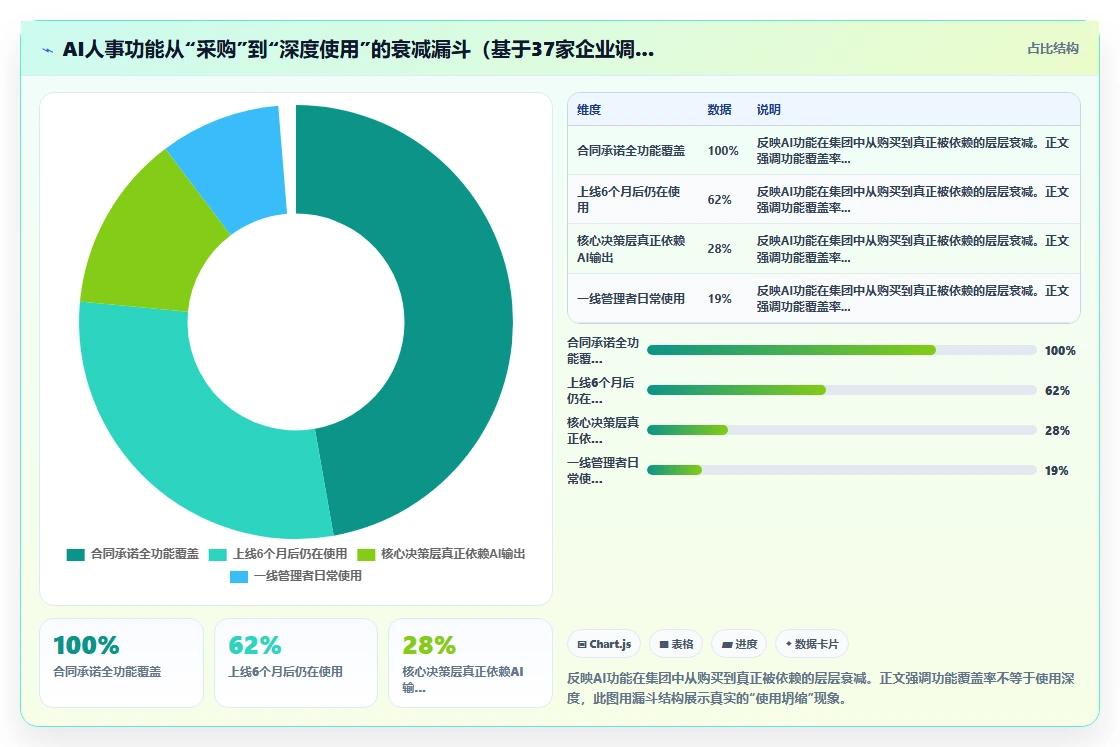Image resolution: width=1120 pixels, height=747 pixels.
Task: Click the 说明 text in the 19% row
Action: pos(913,299)
